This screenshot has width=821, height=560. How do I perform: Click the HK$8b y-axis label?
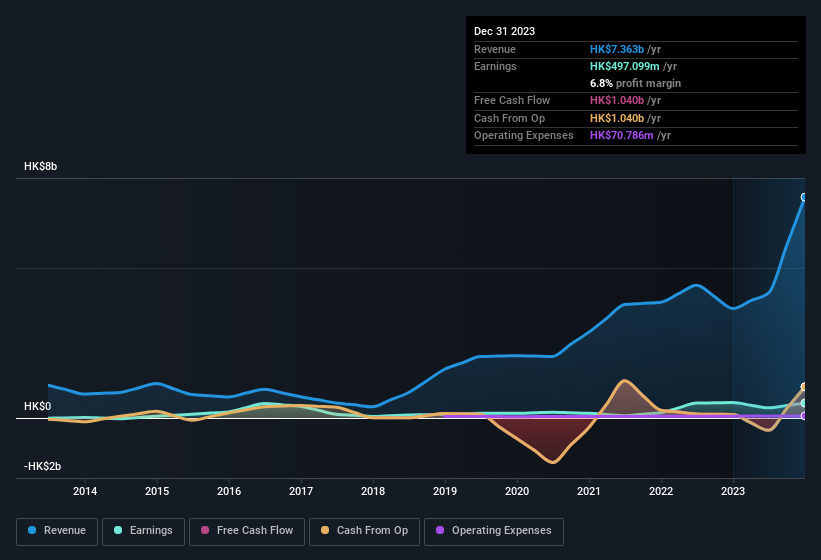[x=41, y=167]
